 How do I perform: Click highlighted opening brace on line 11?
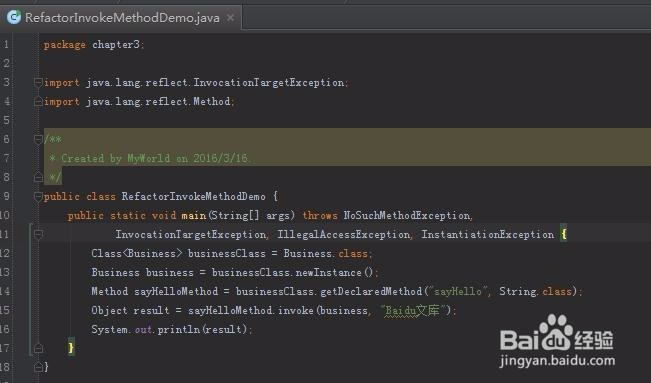click(x=564, y=234)
